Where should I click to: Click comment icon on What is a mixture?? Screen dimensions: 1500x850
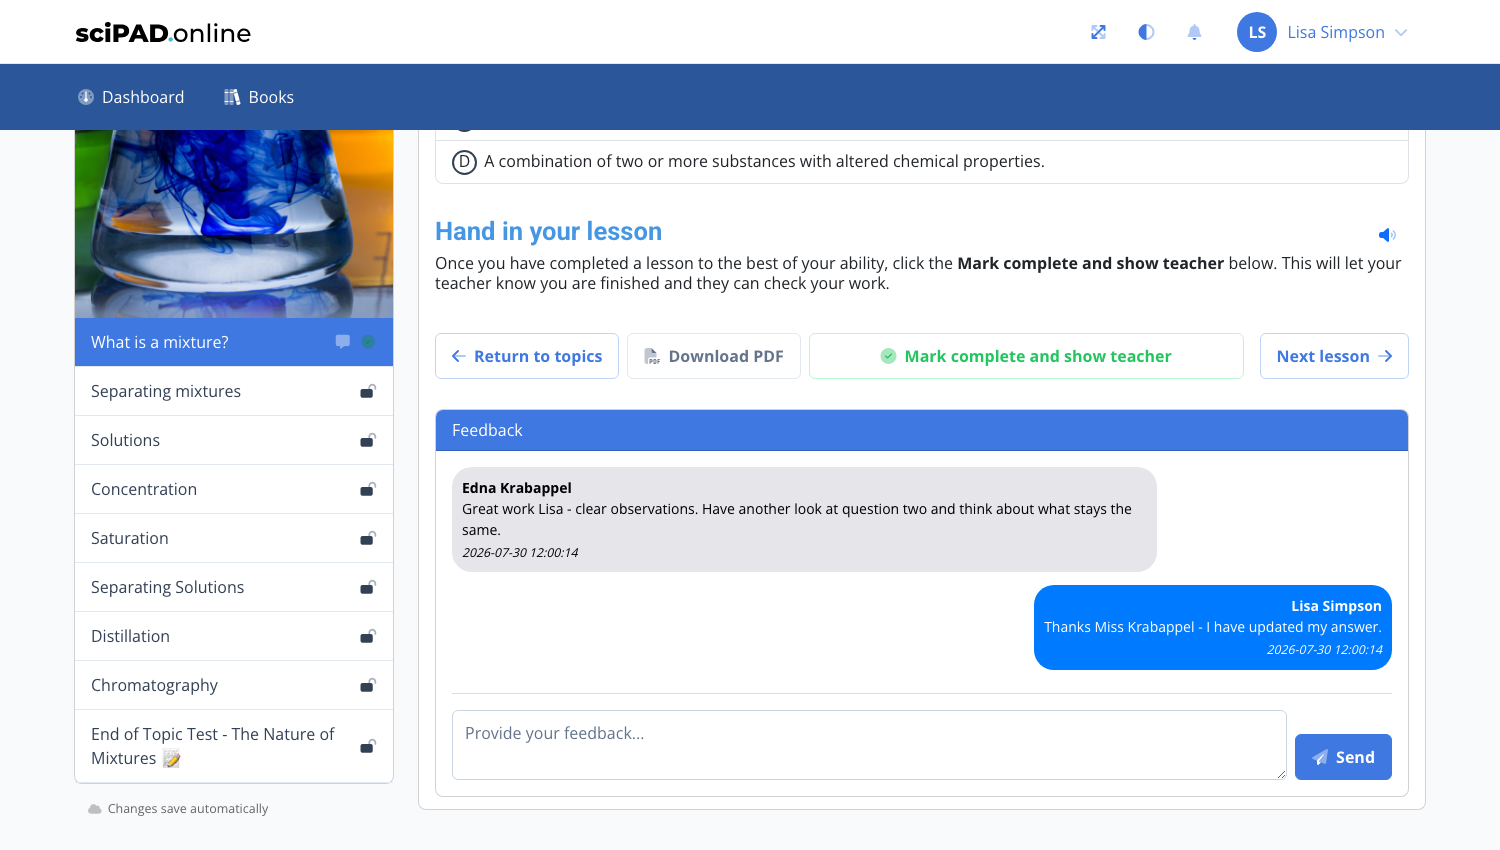pos(343,342)
